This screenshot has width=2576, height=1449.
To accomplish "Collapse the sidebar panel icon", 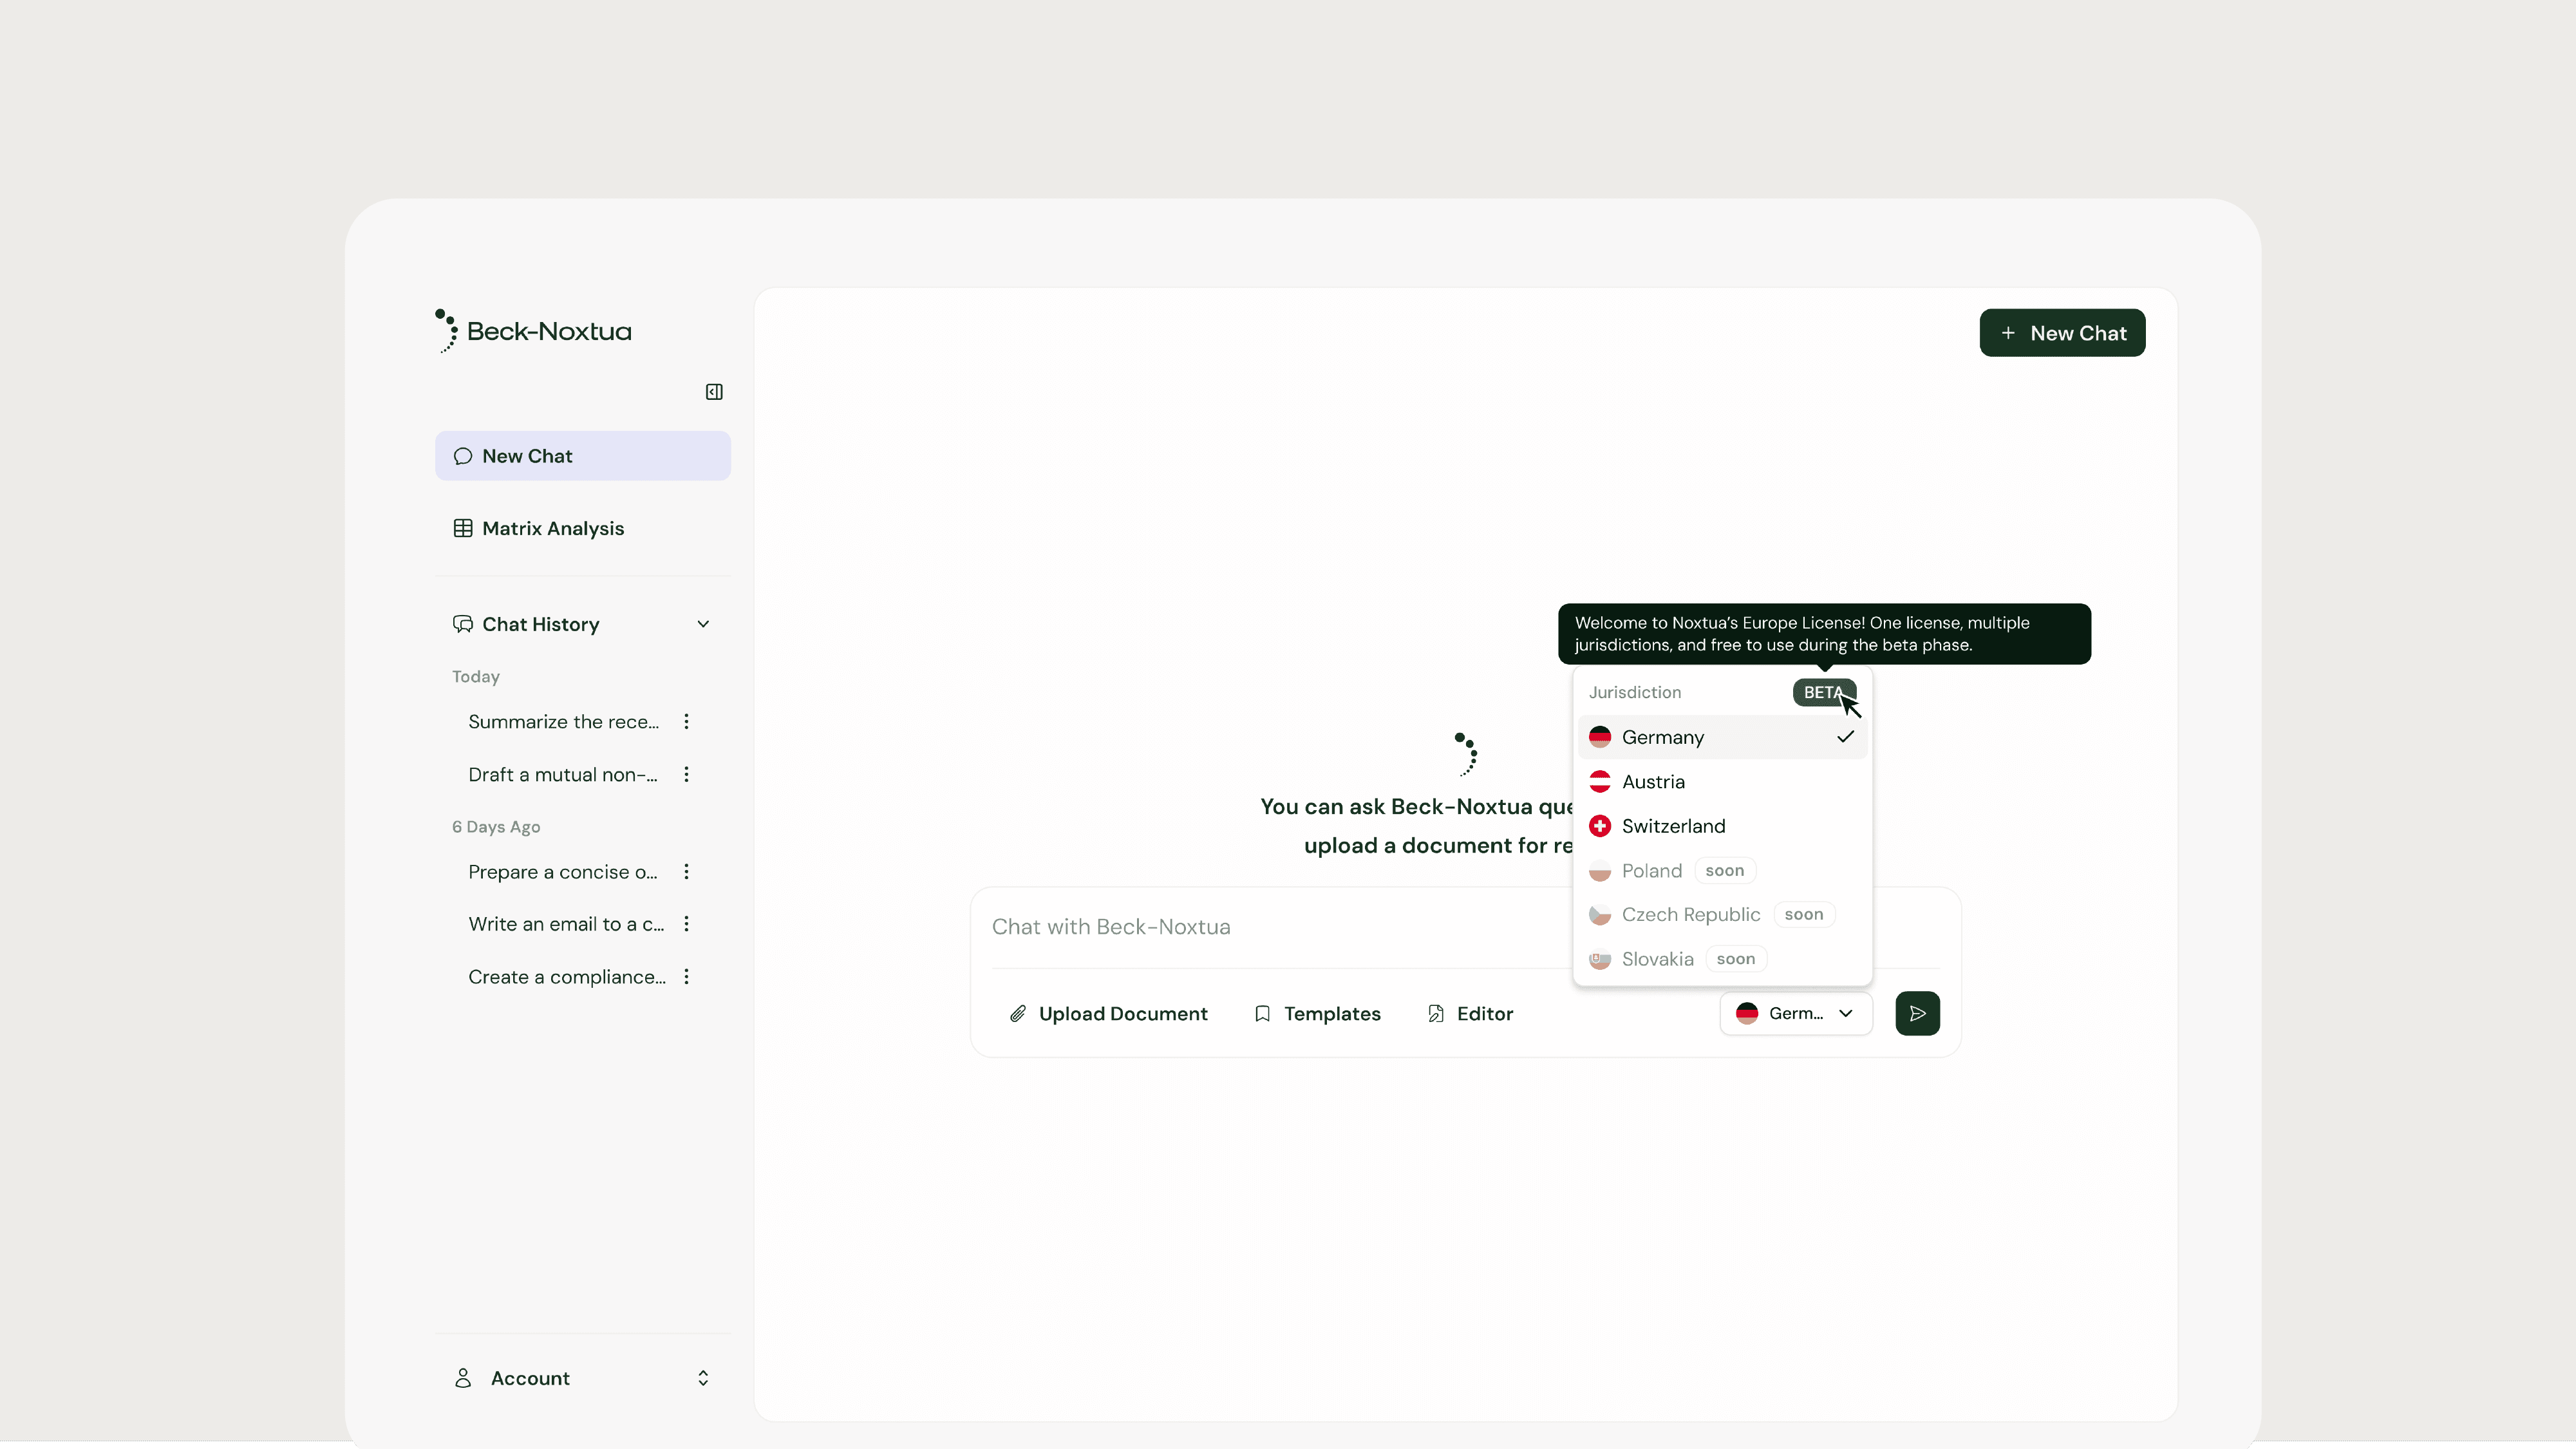I will tap(714, 392).
